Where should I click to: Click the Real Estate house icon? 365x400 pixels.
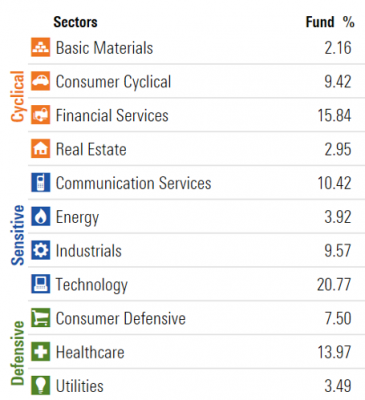tap(41, 149)
